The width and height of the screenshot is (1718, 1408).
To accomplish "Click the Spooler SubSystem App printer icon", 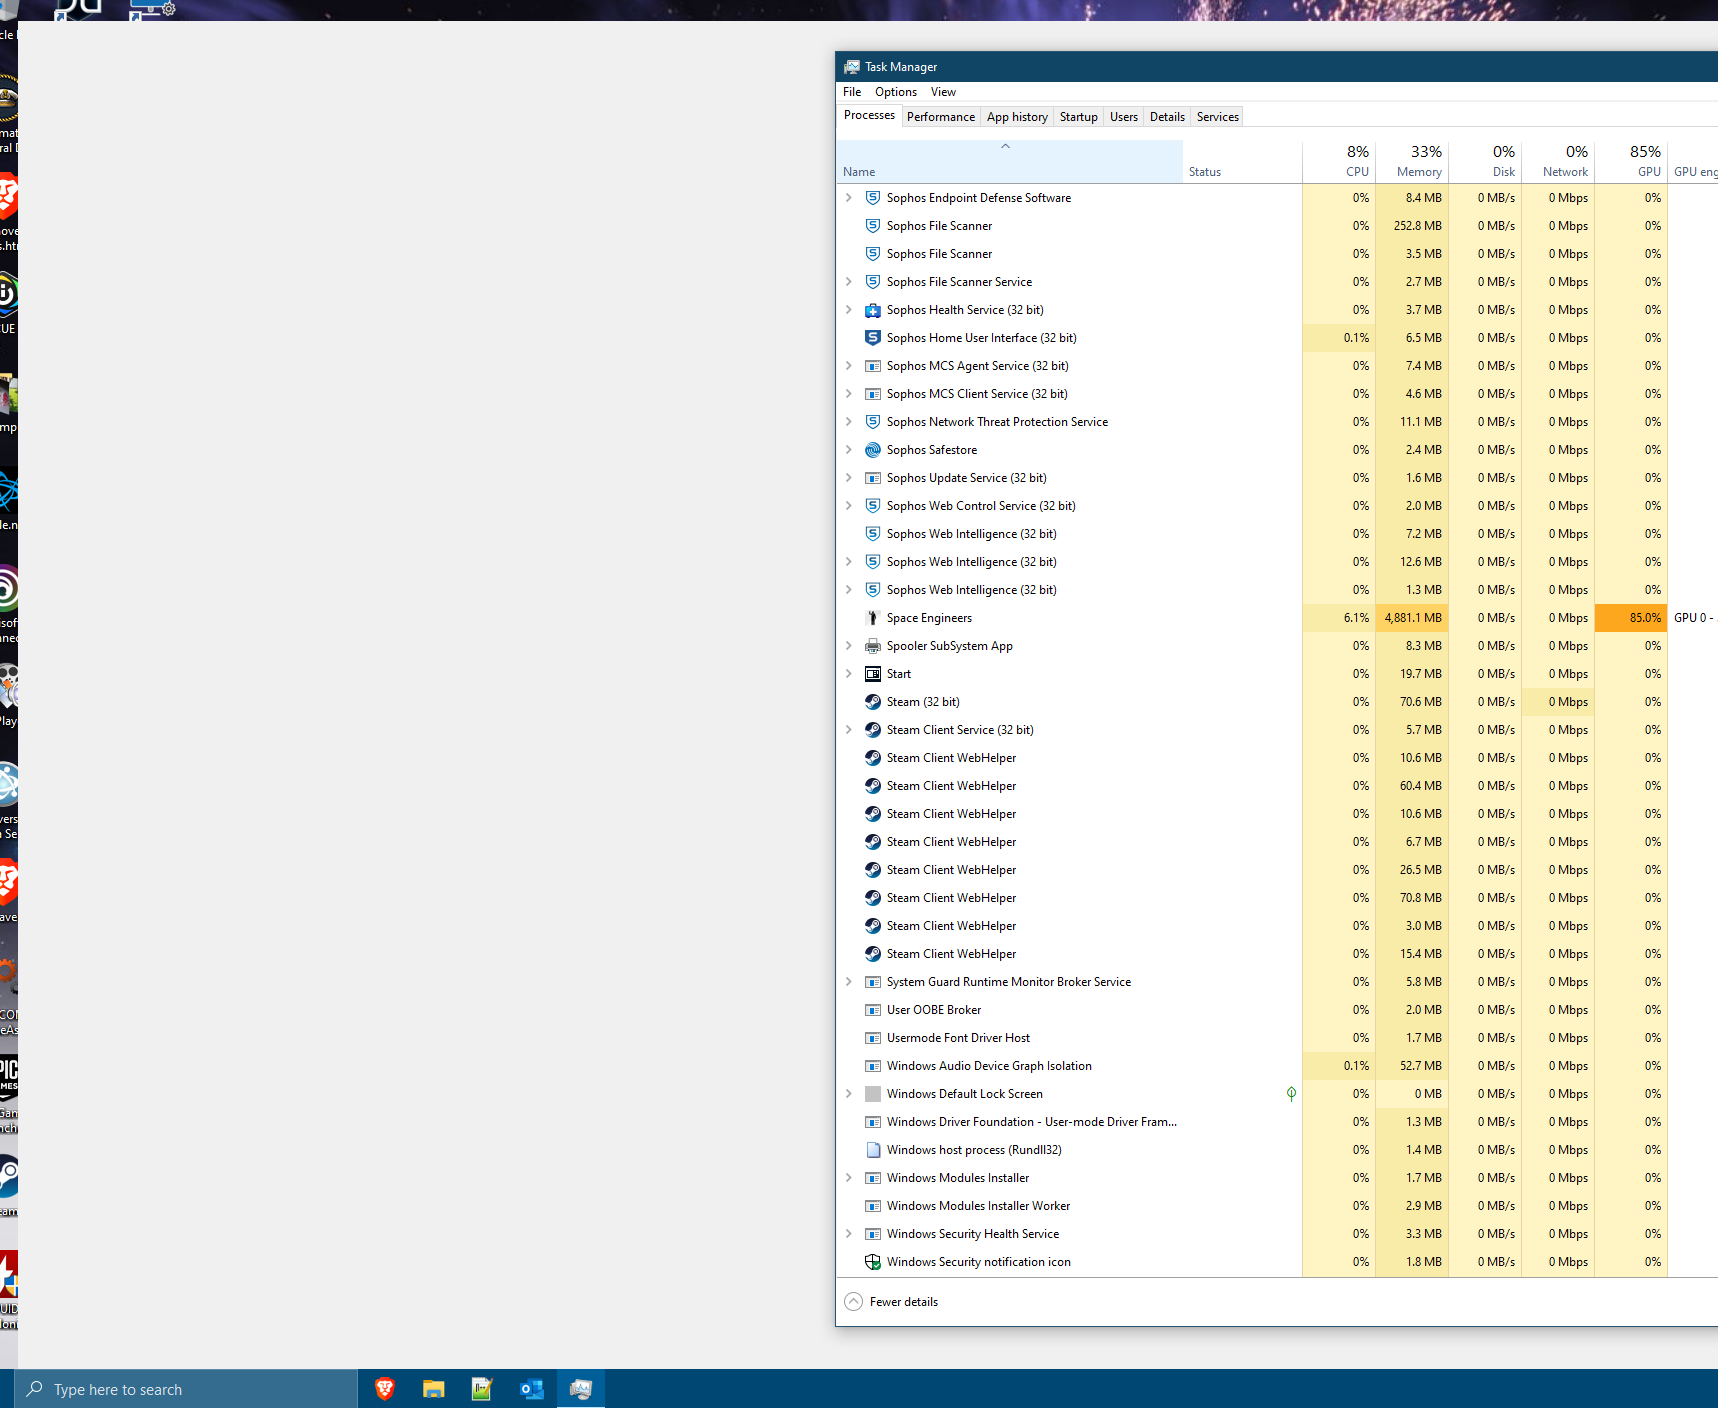I will click(872, 646).
